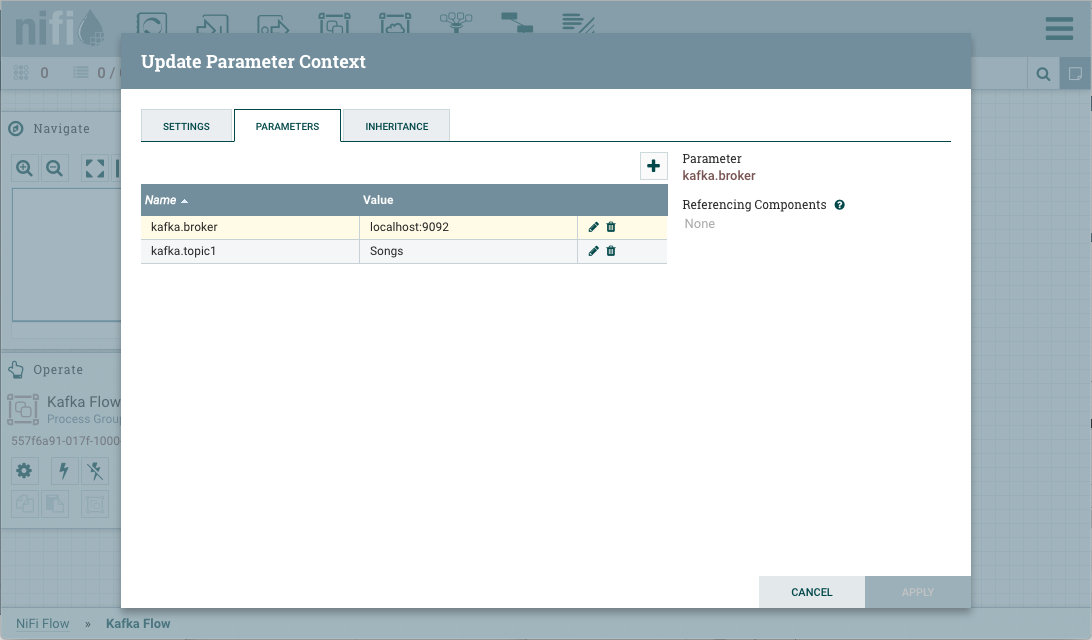This screenshot has height=640, width=1092.
Task: Click the search magnifier icon
Action: (x=1043, y=74)
